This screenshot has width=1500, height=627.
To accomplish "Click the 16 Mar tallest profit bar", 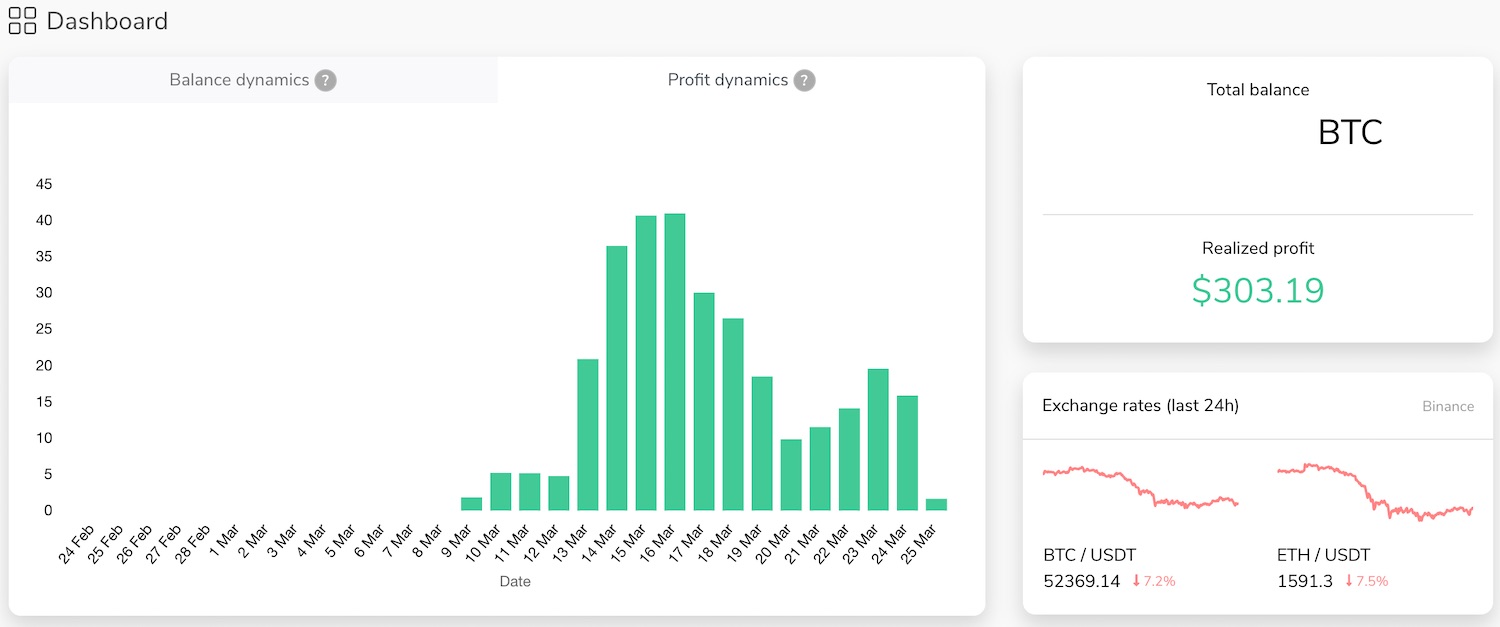I will (x=675, y=362).
